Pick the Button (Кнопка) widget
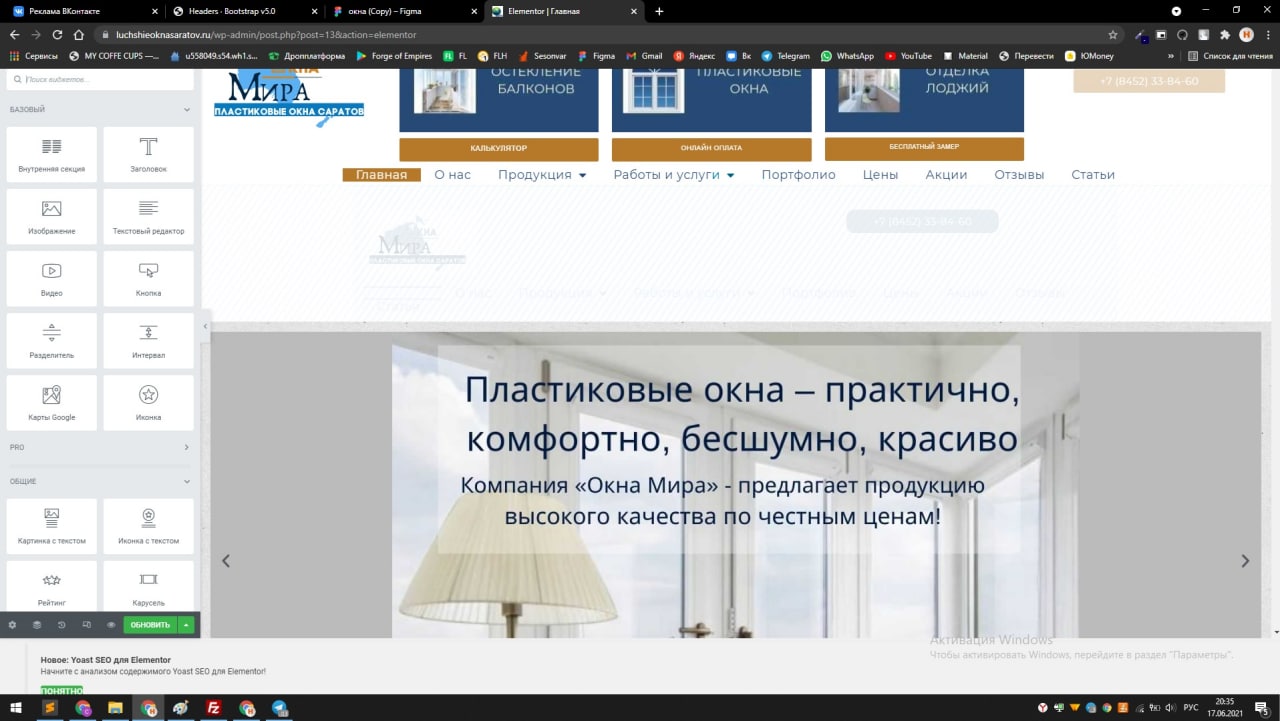Viewport: 1280px width, 721px height. click(148, 278)
